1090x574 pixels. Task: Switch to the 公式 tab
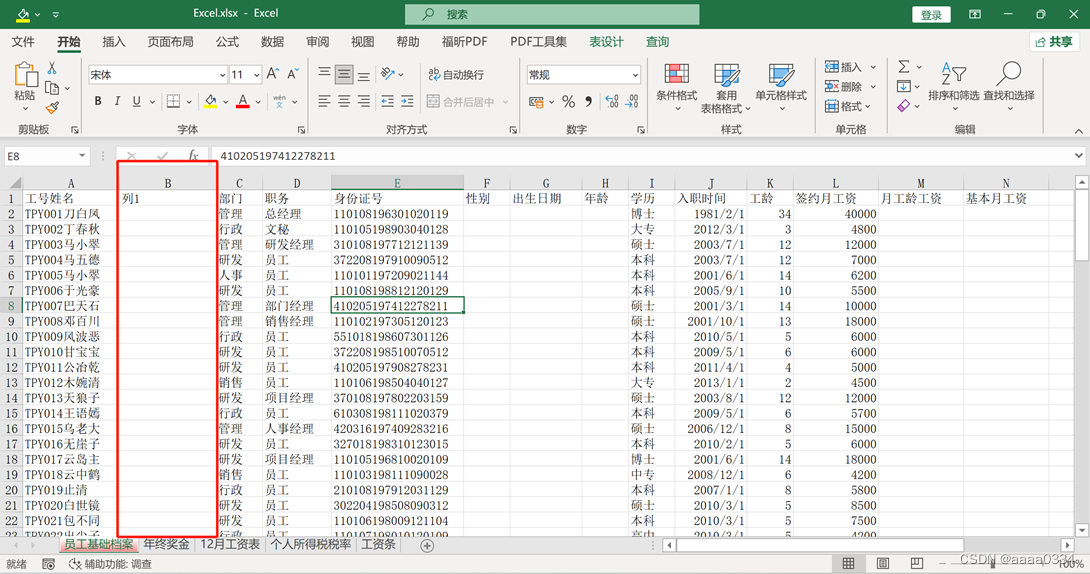[x=227, y=42]
